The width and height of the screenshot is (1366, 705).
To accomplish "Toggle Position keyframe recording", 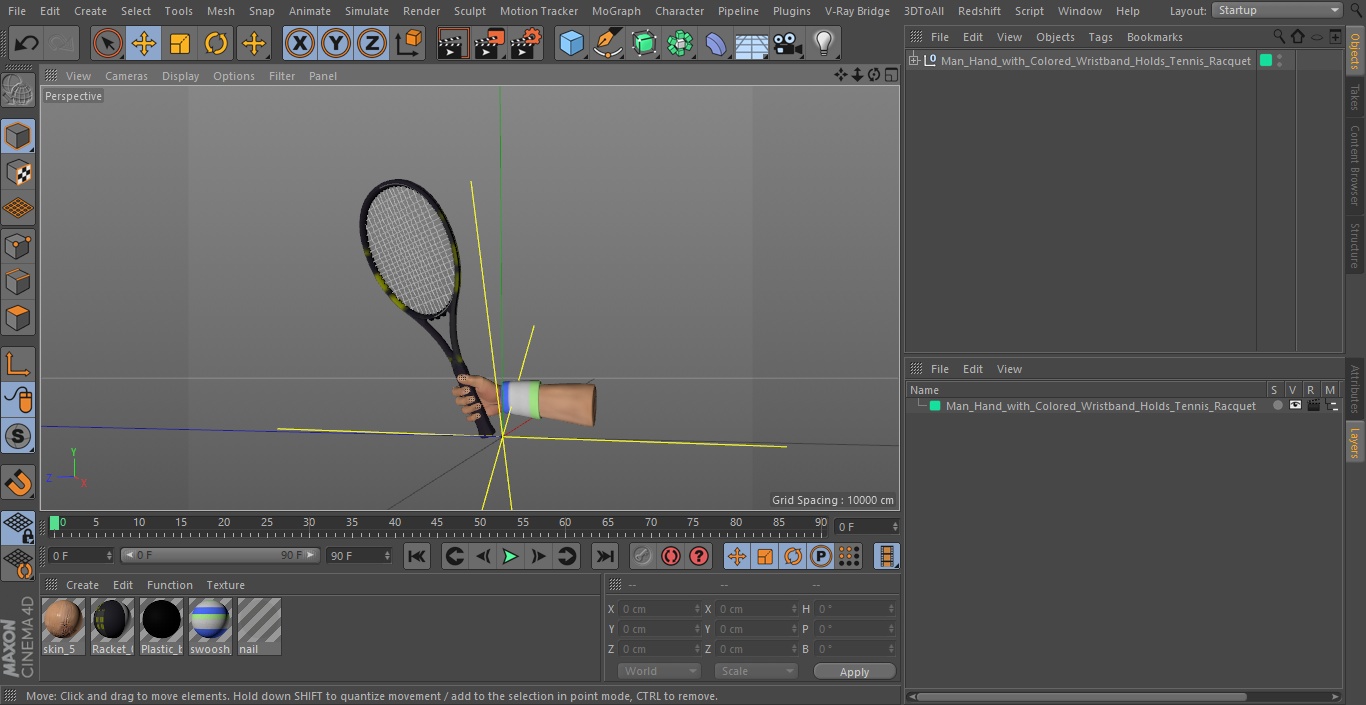I will coord(737,556).
